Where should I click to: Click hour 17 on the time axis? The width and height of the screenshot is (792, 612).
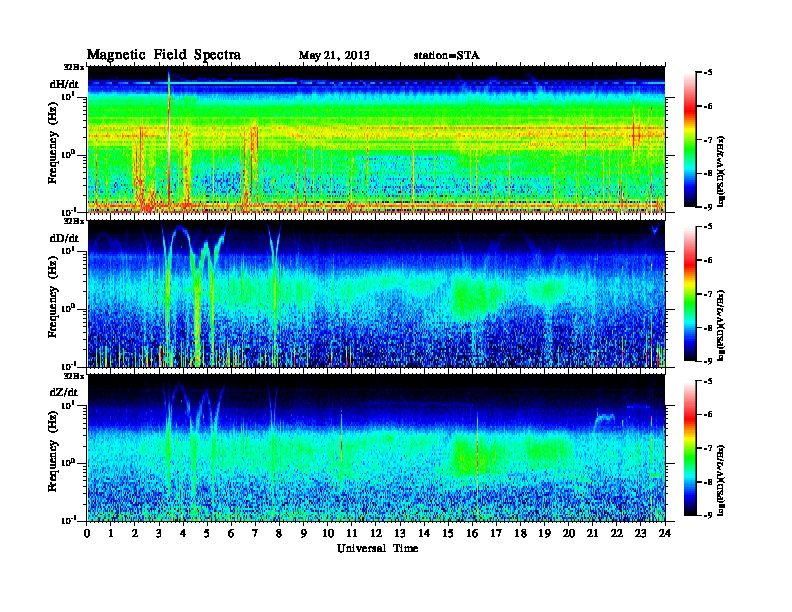pos(497,533)
